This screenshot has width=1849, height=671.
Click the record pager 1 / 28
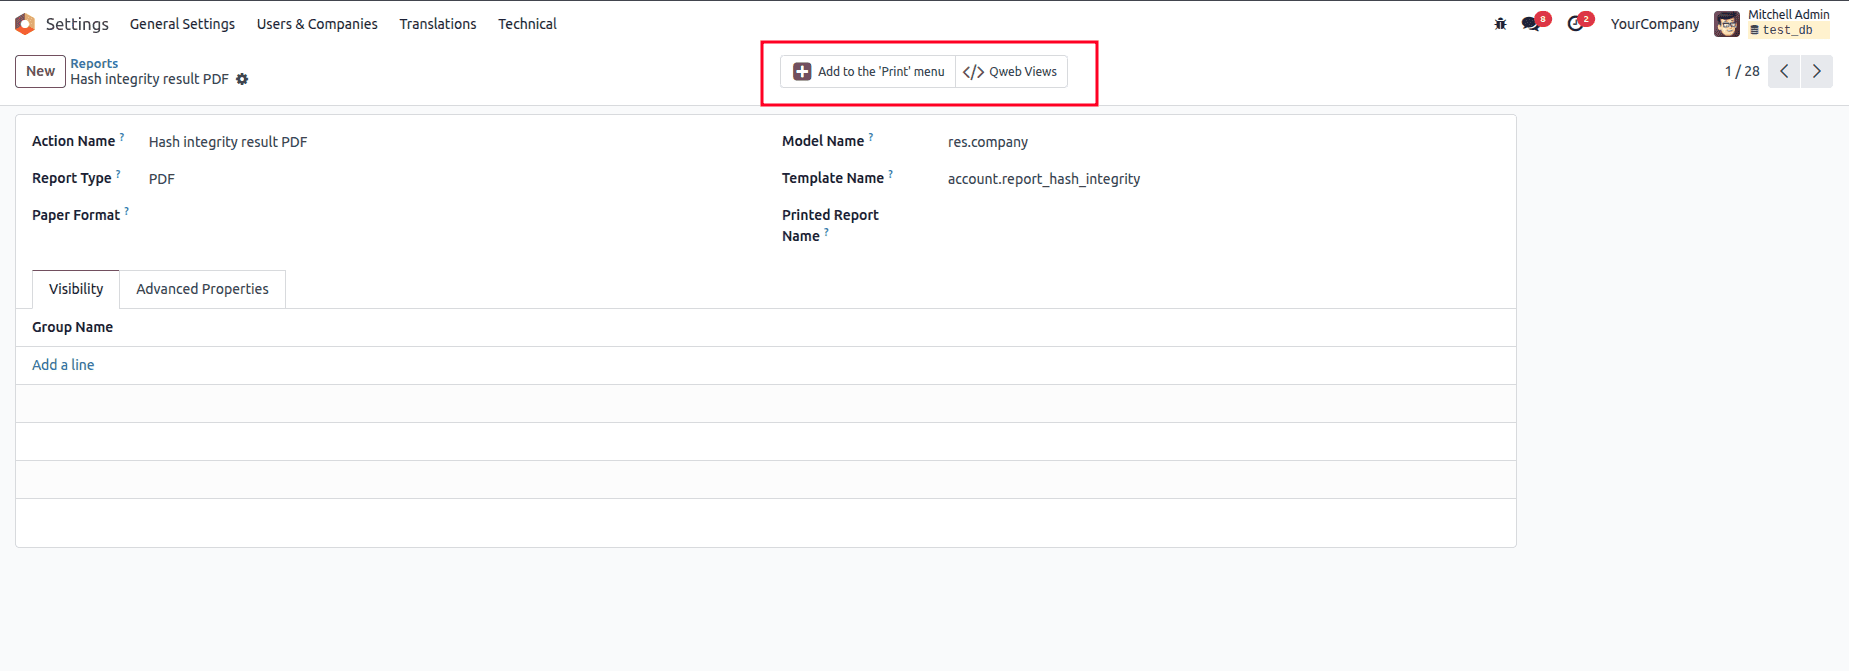click(1742, 71)
